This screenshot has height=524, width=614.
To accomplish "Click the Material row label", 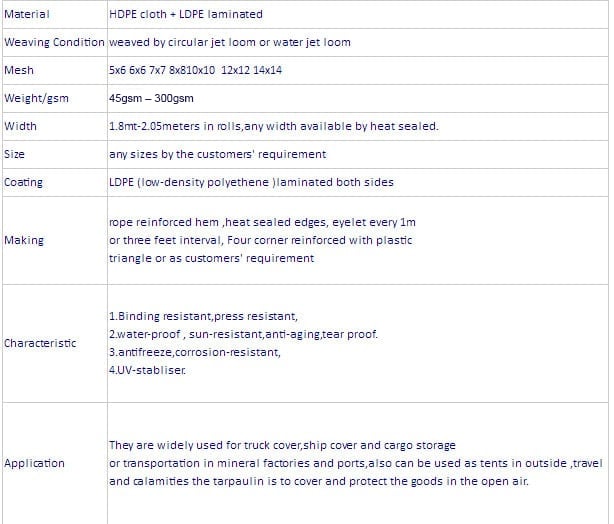I will pyautogui.click(x=27, y=14).
